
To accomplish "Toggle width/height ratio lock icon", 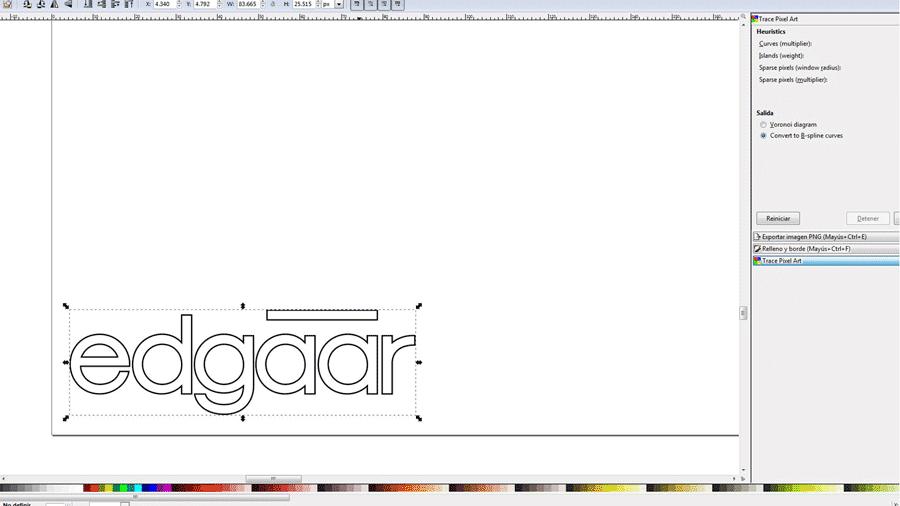I will click(273, 4).
